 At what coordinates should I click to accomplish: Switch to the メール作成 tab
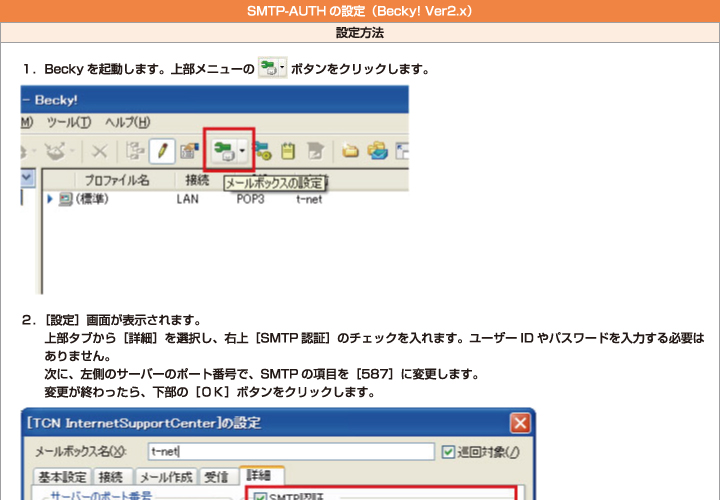(166, 477)
